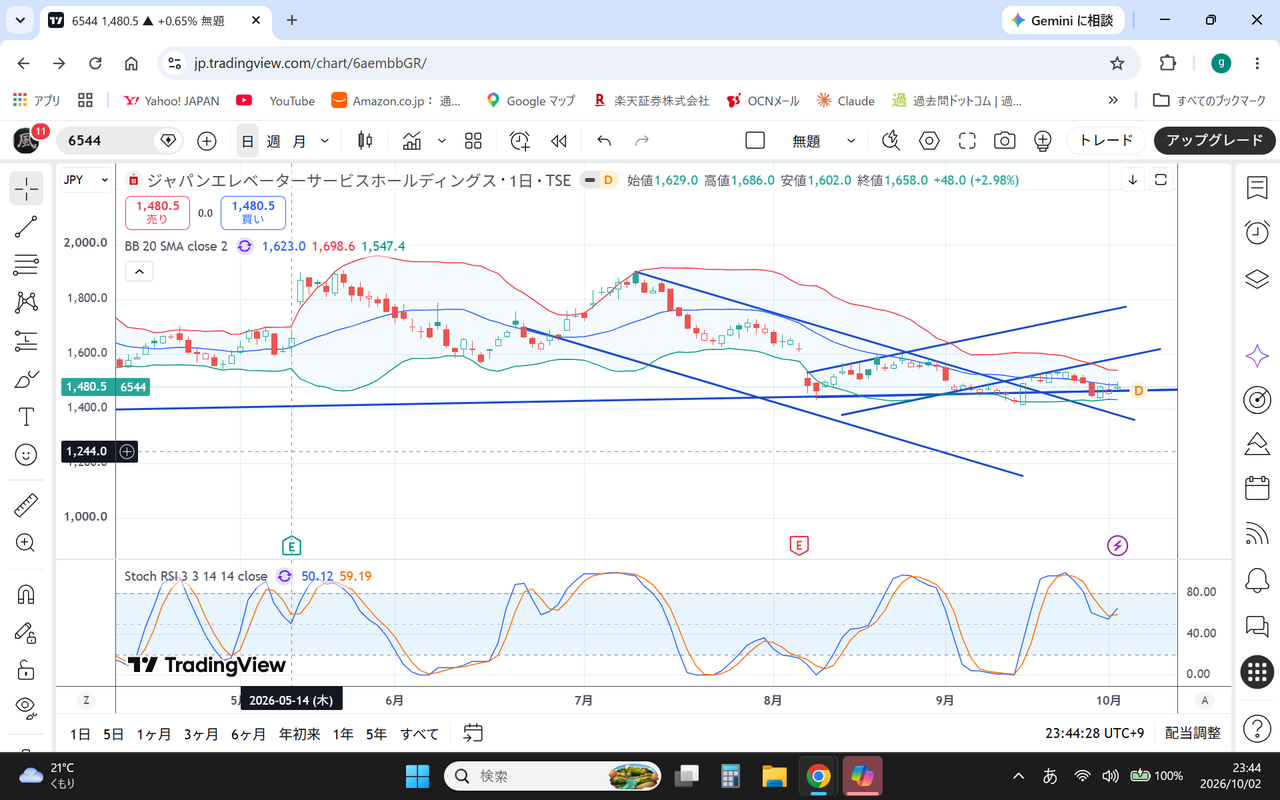The image size is (1280, 800).
Task: Switch the chart interval to 週
Action: click(273, 141)
